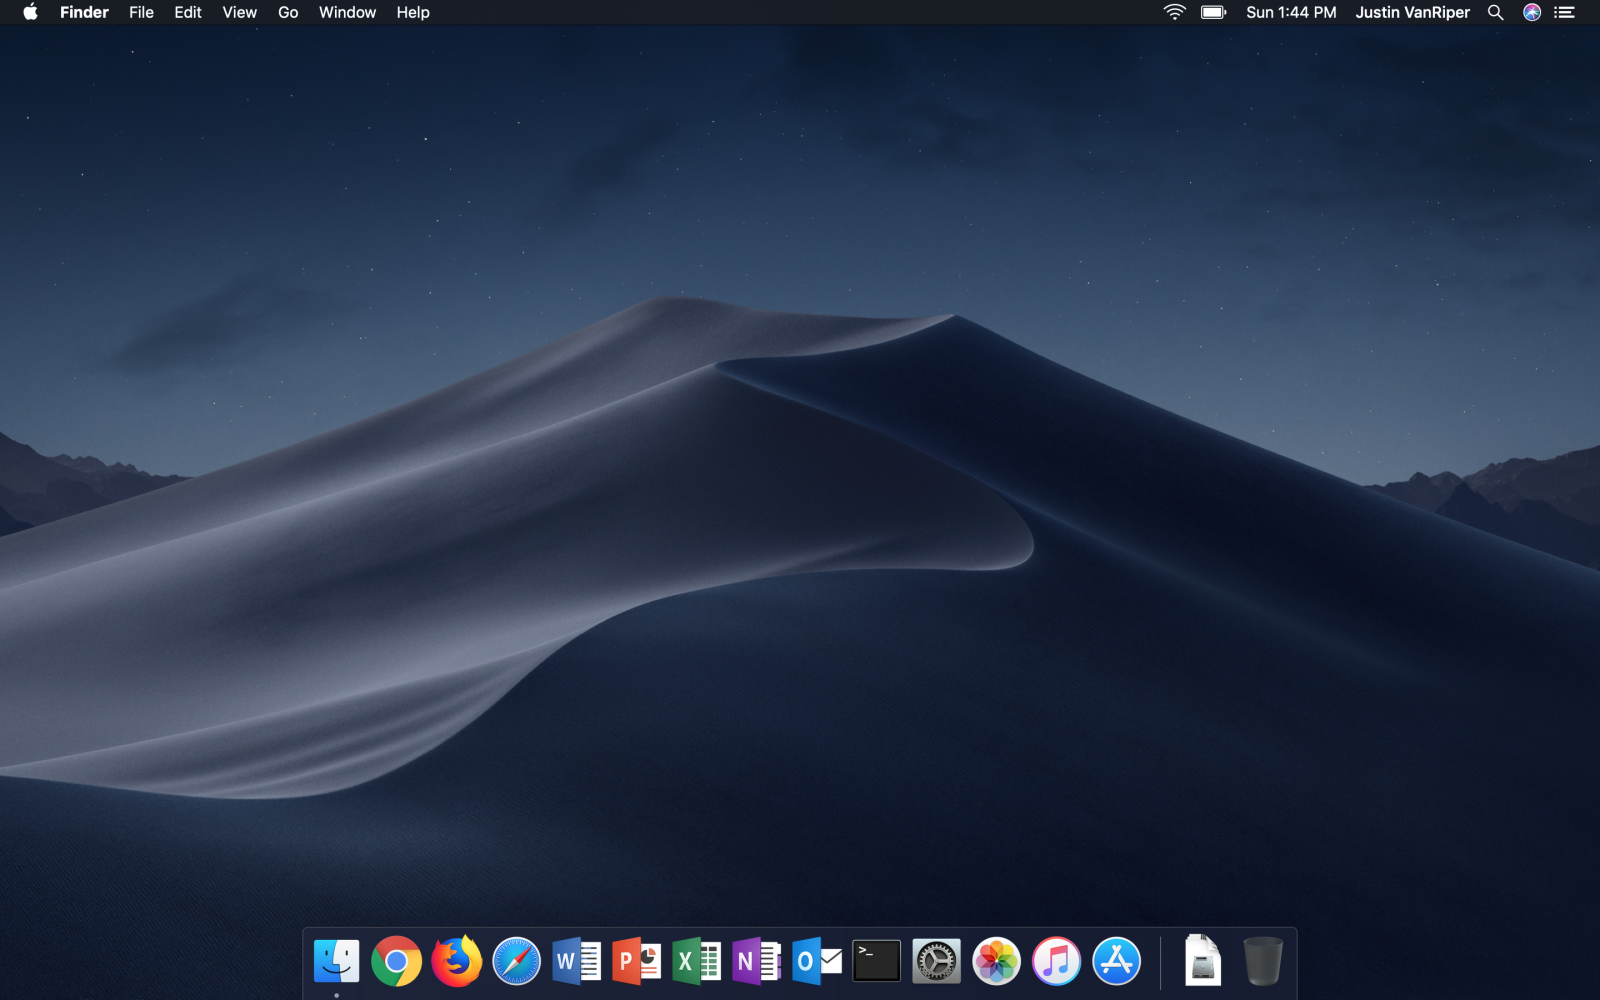Open Google Chrome from the Dock
This screenshot has width=1600, height=1000.
[396, 962]
